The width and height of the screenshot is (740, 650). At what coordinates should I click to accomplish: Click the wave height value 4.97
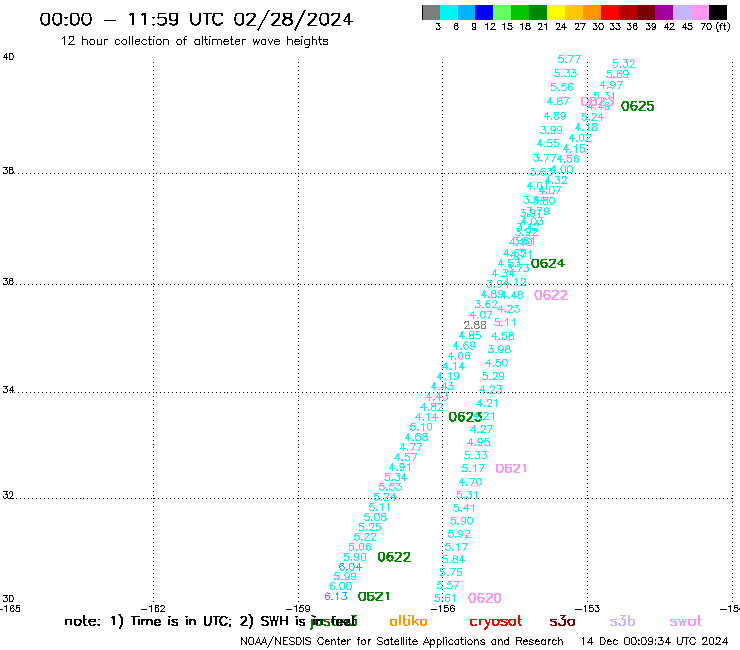611,85
